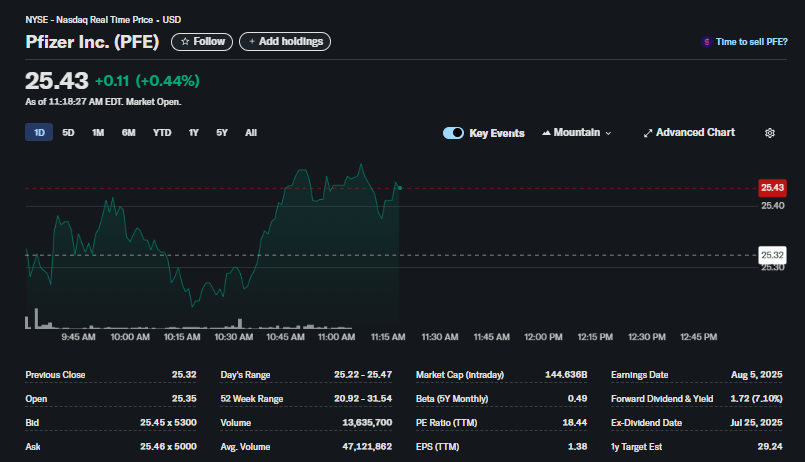
Task: Click the Volume value 13,635,700
Action: click(367, 422)
